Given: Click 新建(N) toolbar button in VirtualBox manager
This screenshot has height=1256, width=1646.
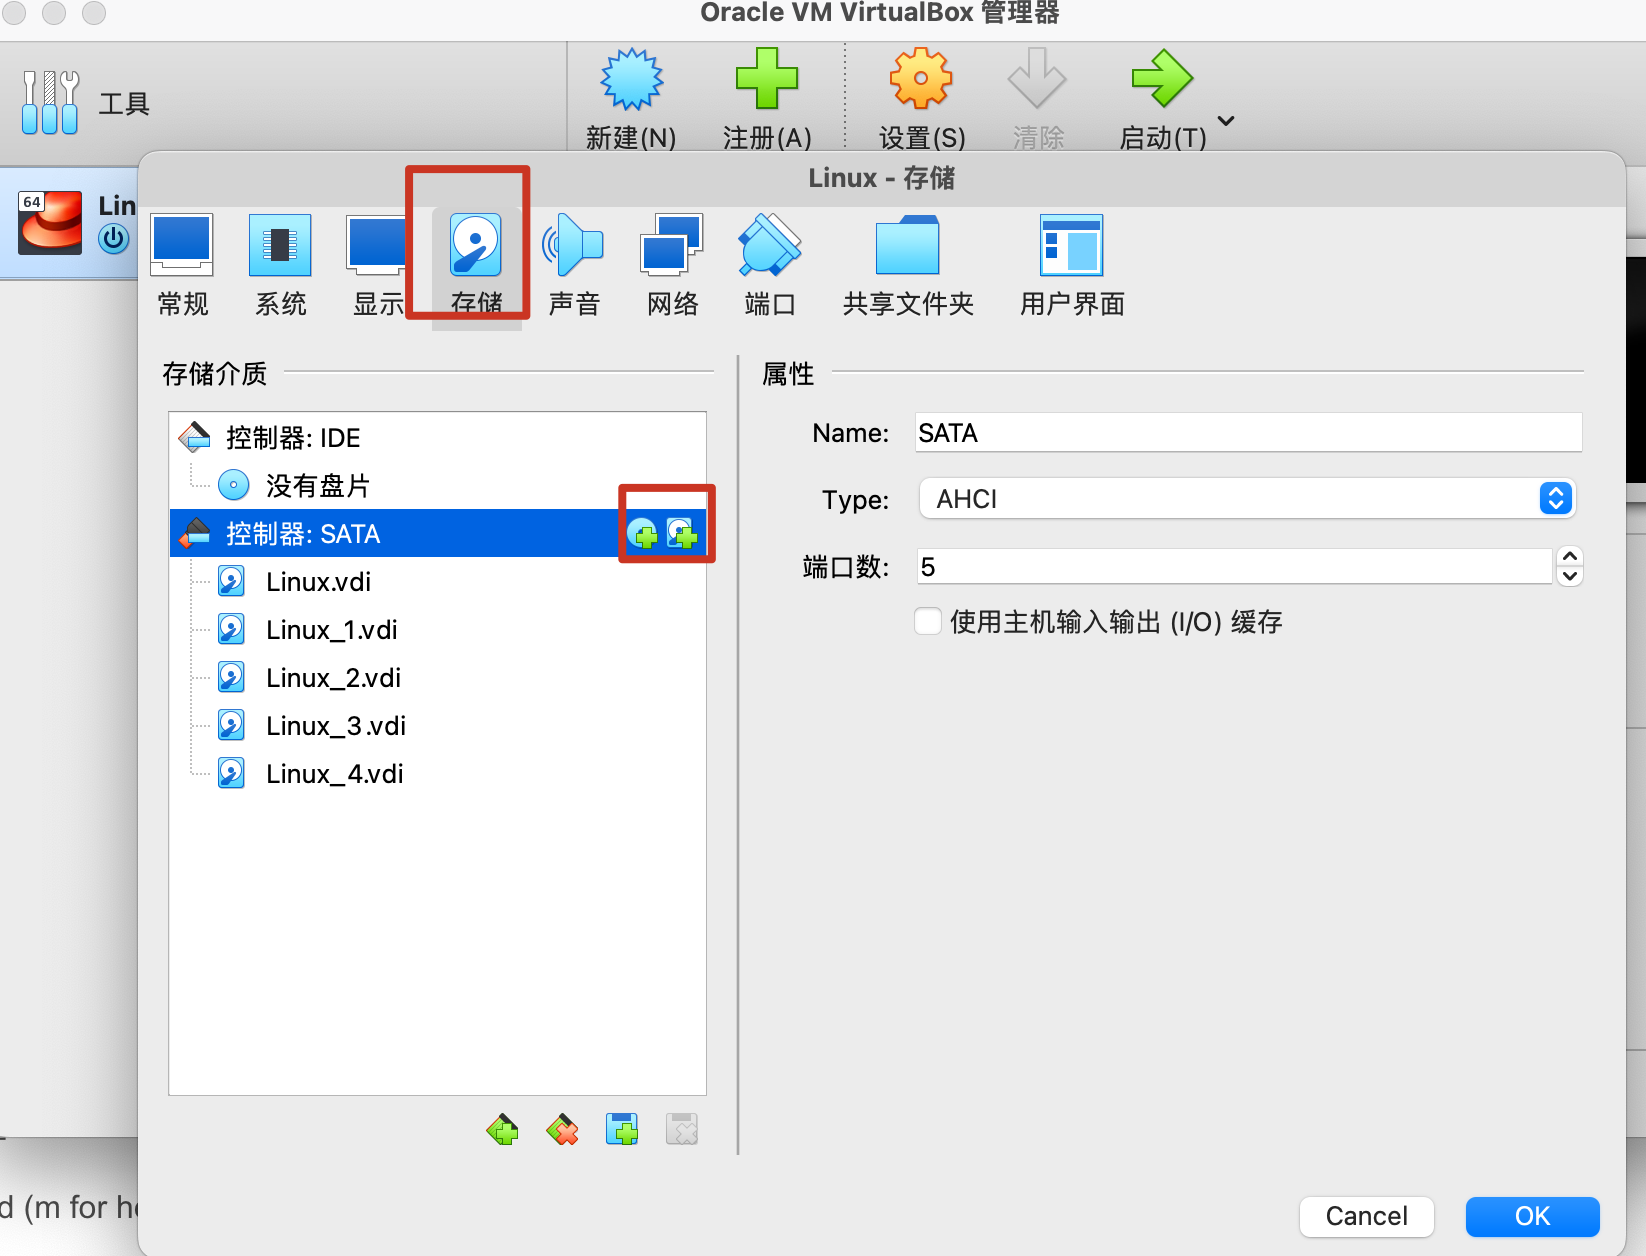Looking at the screenshot, I should click(x=631, y=99).
